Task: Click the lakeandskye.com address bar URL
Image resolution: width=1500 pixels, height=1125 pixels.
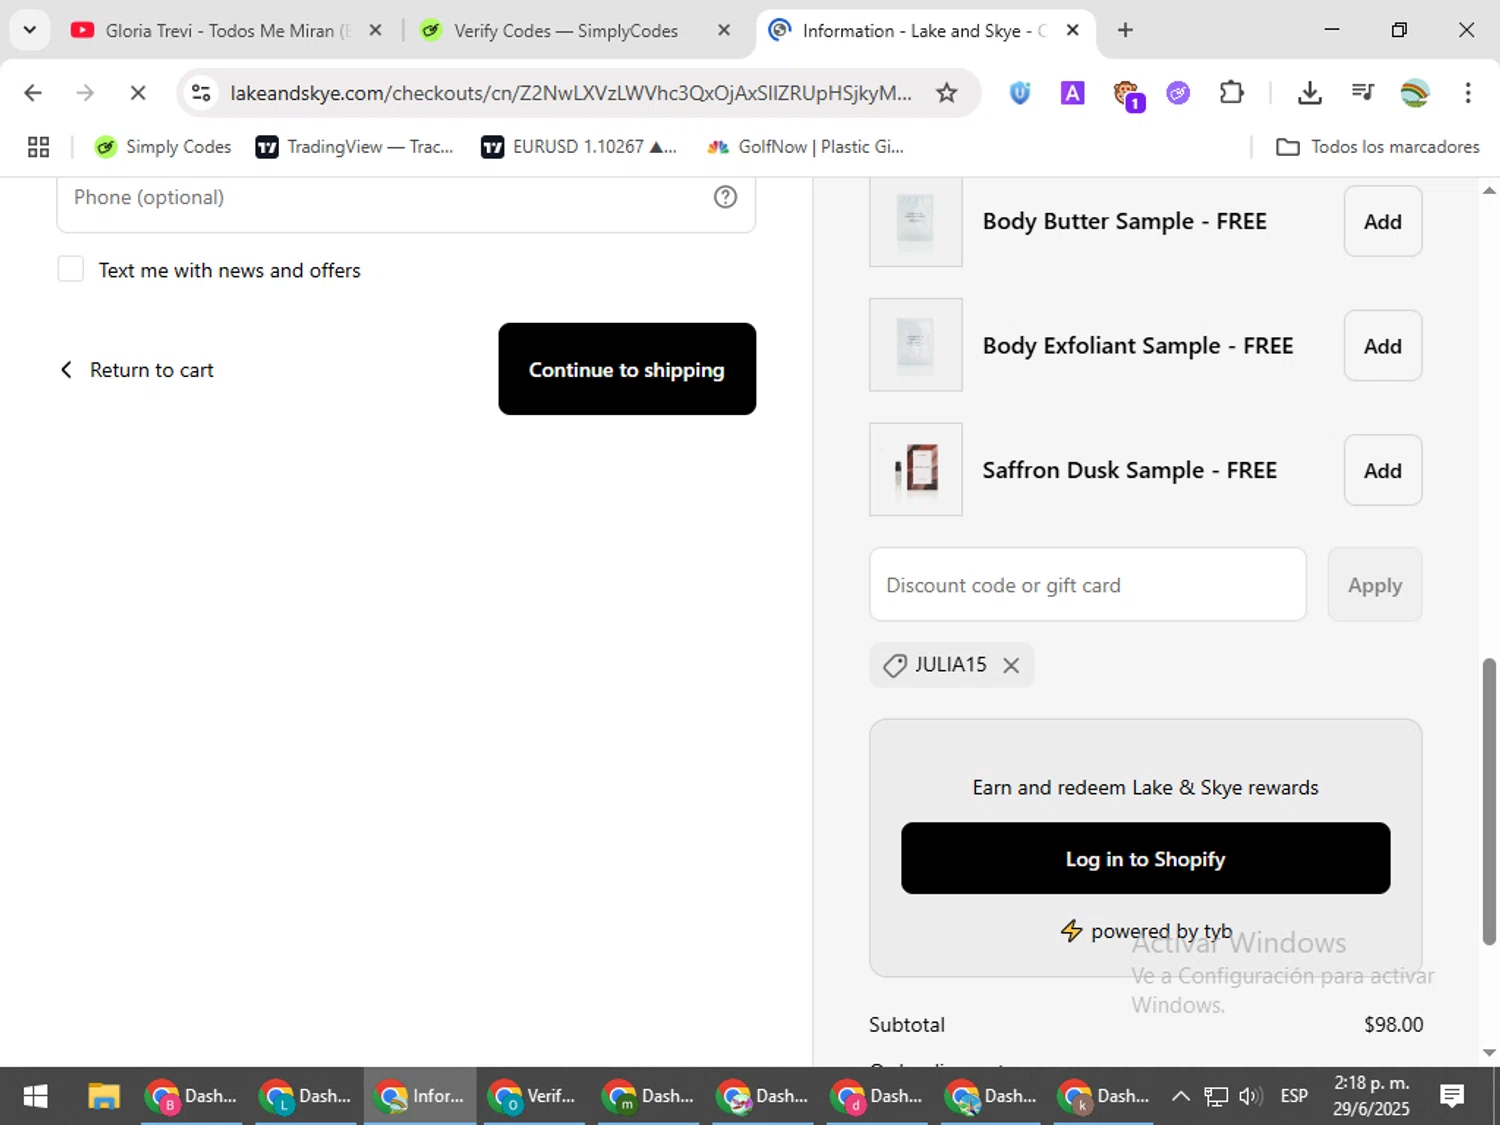Action: pos(570,93)
